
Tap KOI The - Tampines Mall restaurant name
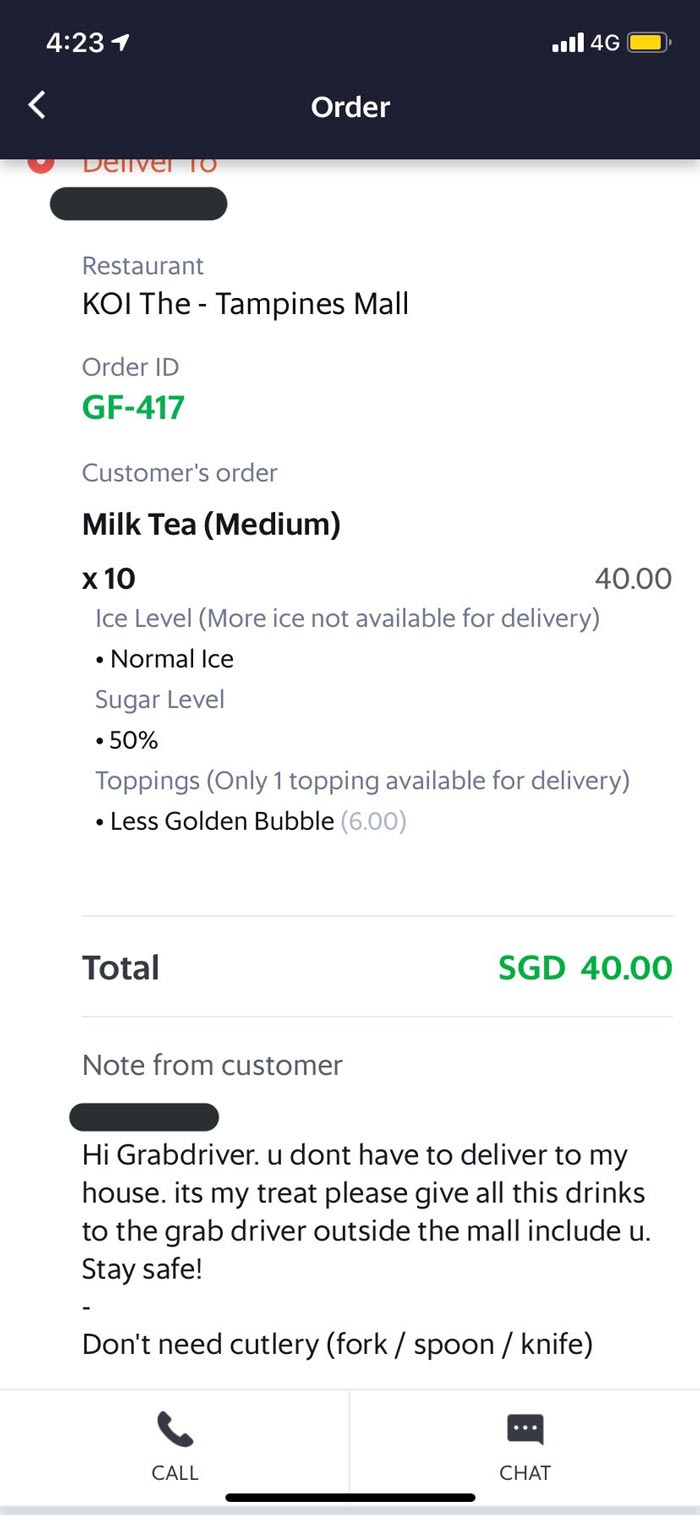[245, 304]
